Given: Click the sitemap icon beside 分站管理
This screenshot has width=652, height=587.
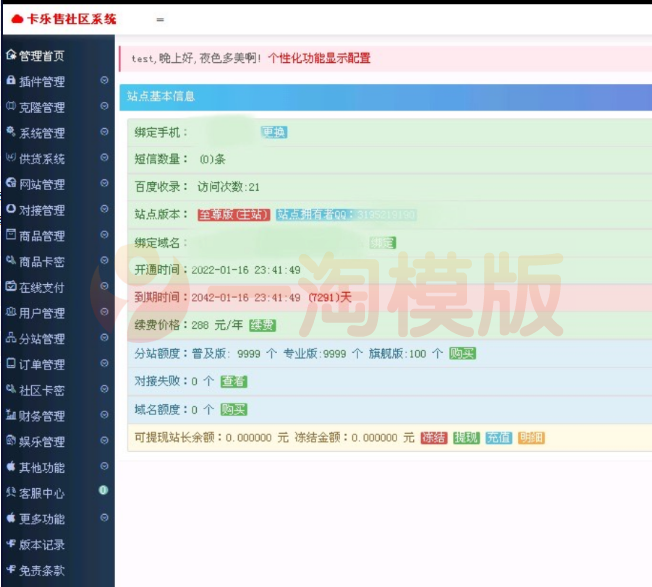Looking at the screenshot, I should 11,338.
